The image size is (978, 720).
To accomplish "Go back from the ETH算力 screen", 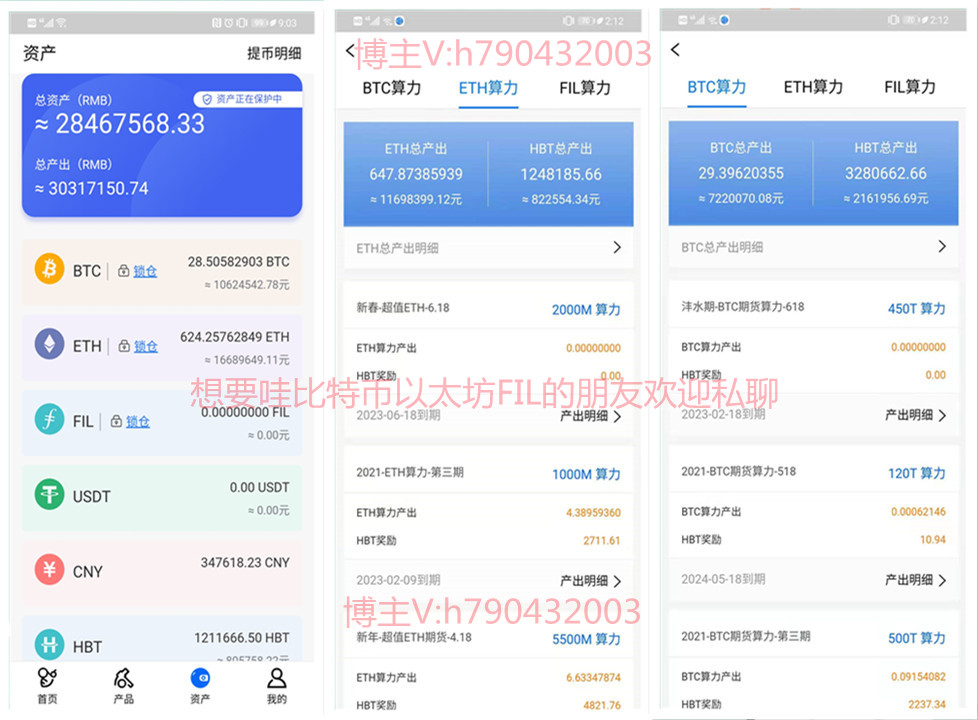I will [x=349, y=51].
